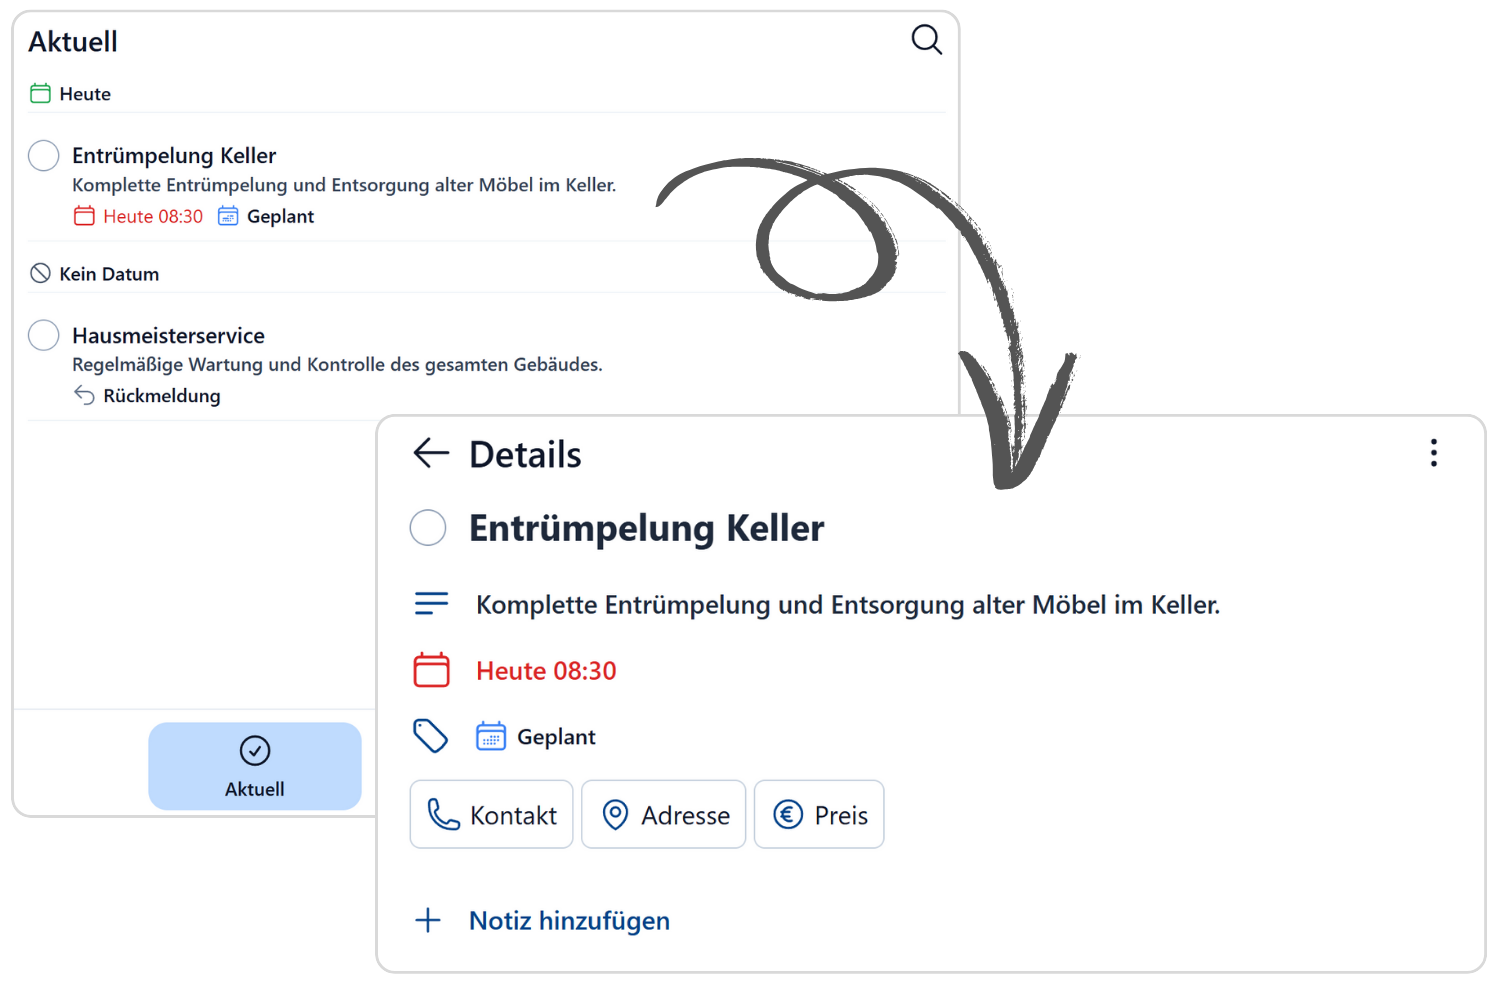Screen dimensions: 1500x1000
Task: Click the red calendar icon in Details
Action: pyautogui.click(x=431, y=670)
